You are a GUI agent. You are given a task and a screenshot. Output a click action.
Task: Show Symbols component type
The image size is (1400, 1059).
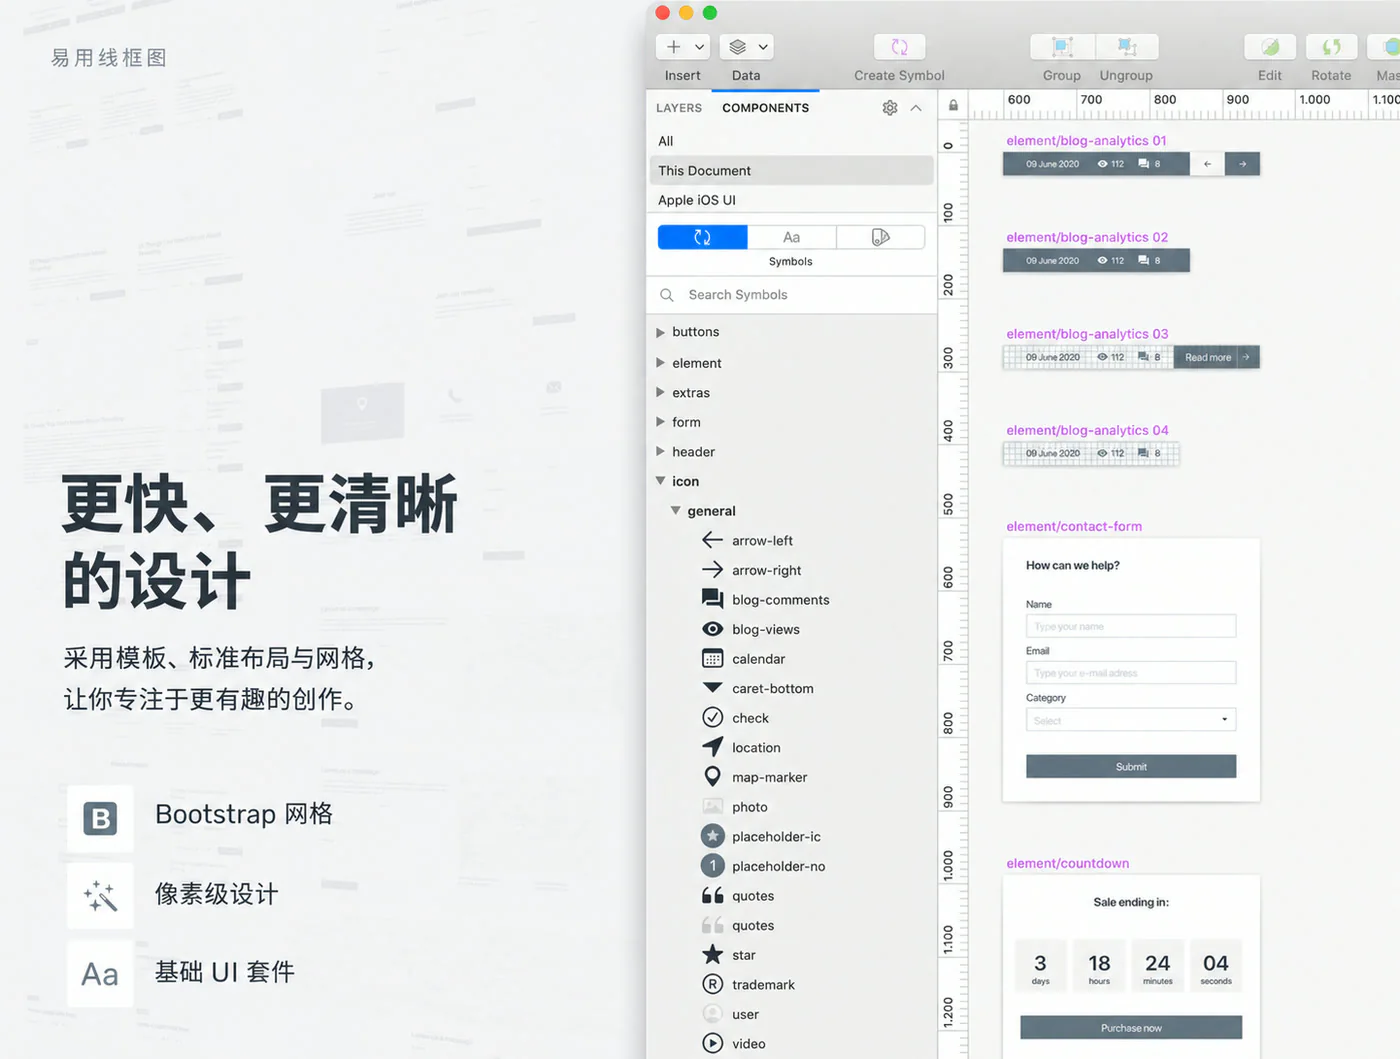tap(702, 237)
